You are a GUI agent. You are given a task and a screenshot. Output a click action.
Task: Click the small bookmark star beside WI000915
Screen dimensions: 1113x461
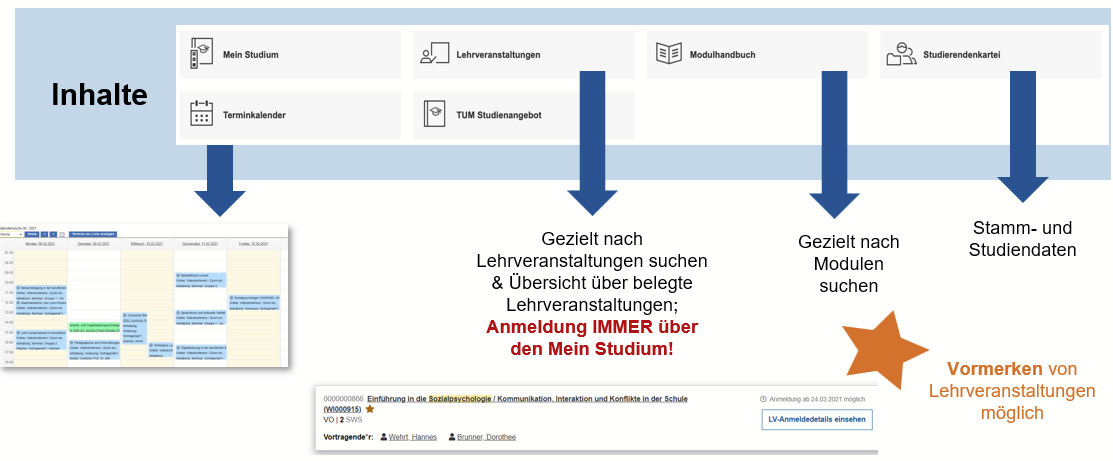coord(369,409)
